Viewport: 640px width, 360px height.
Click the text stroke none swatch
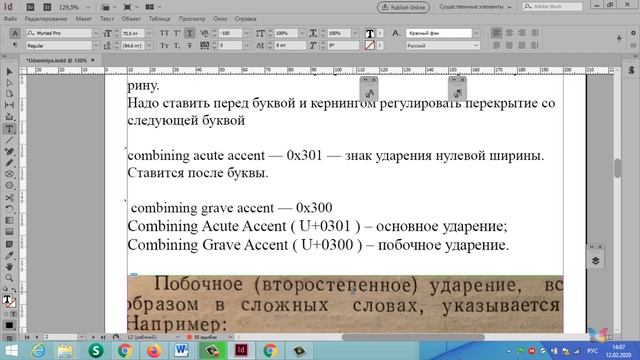[369, 45]
